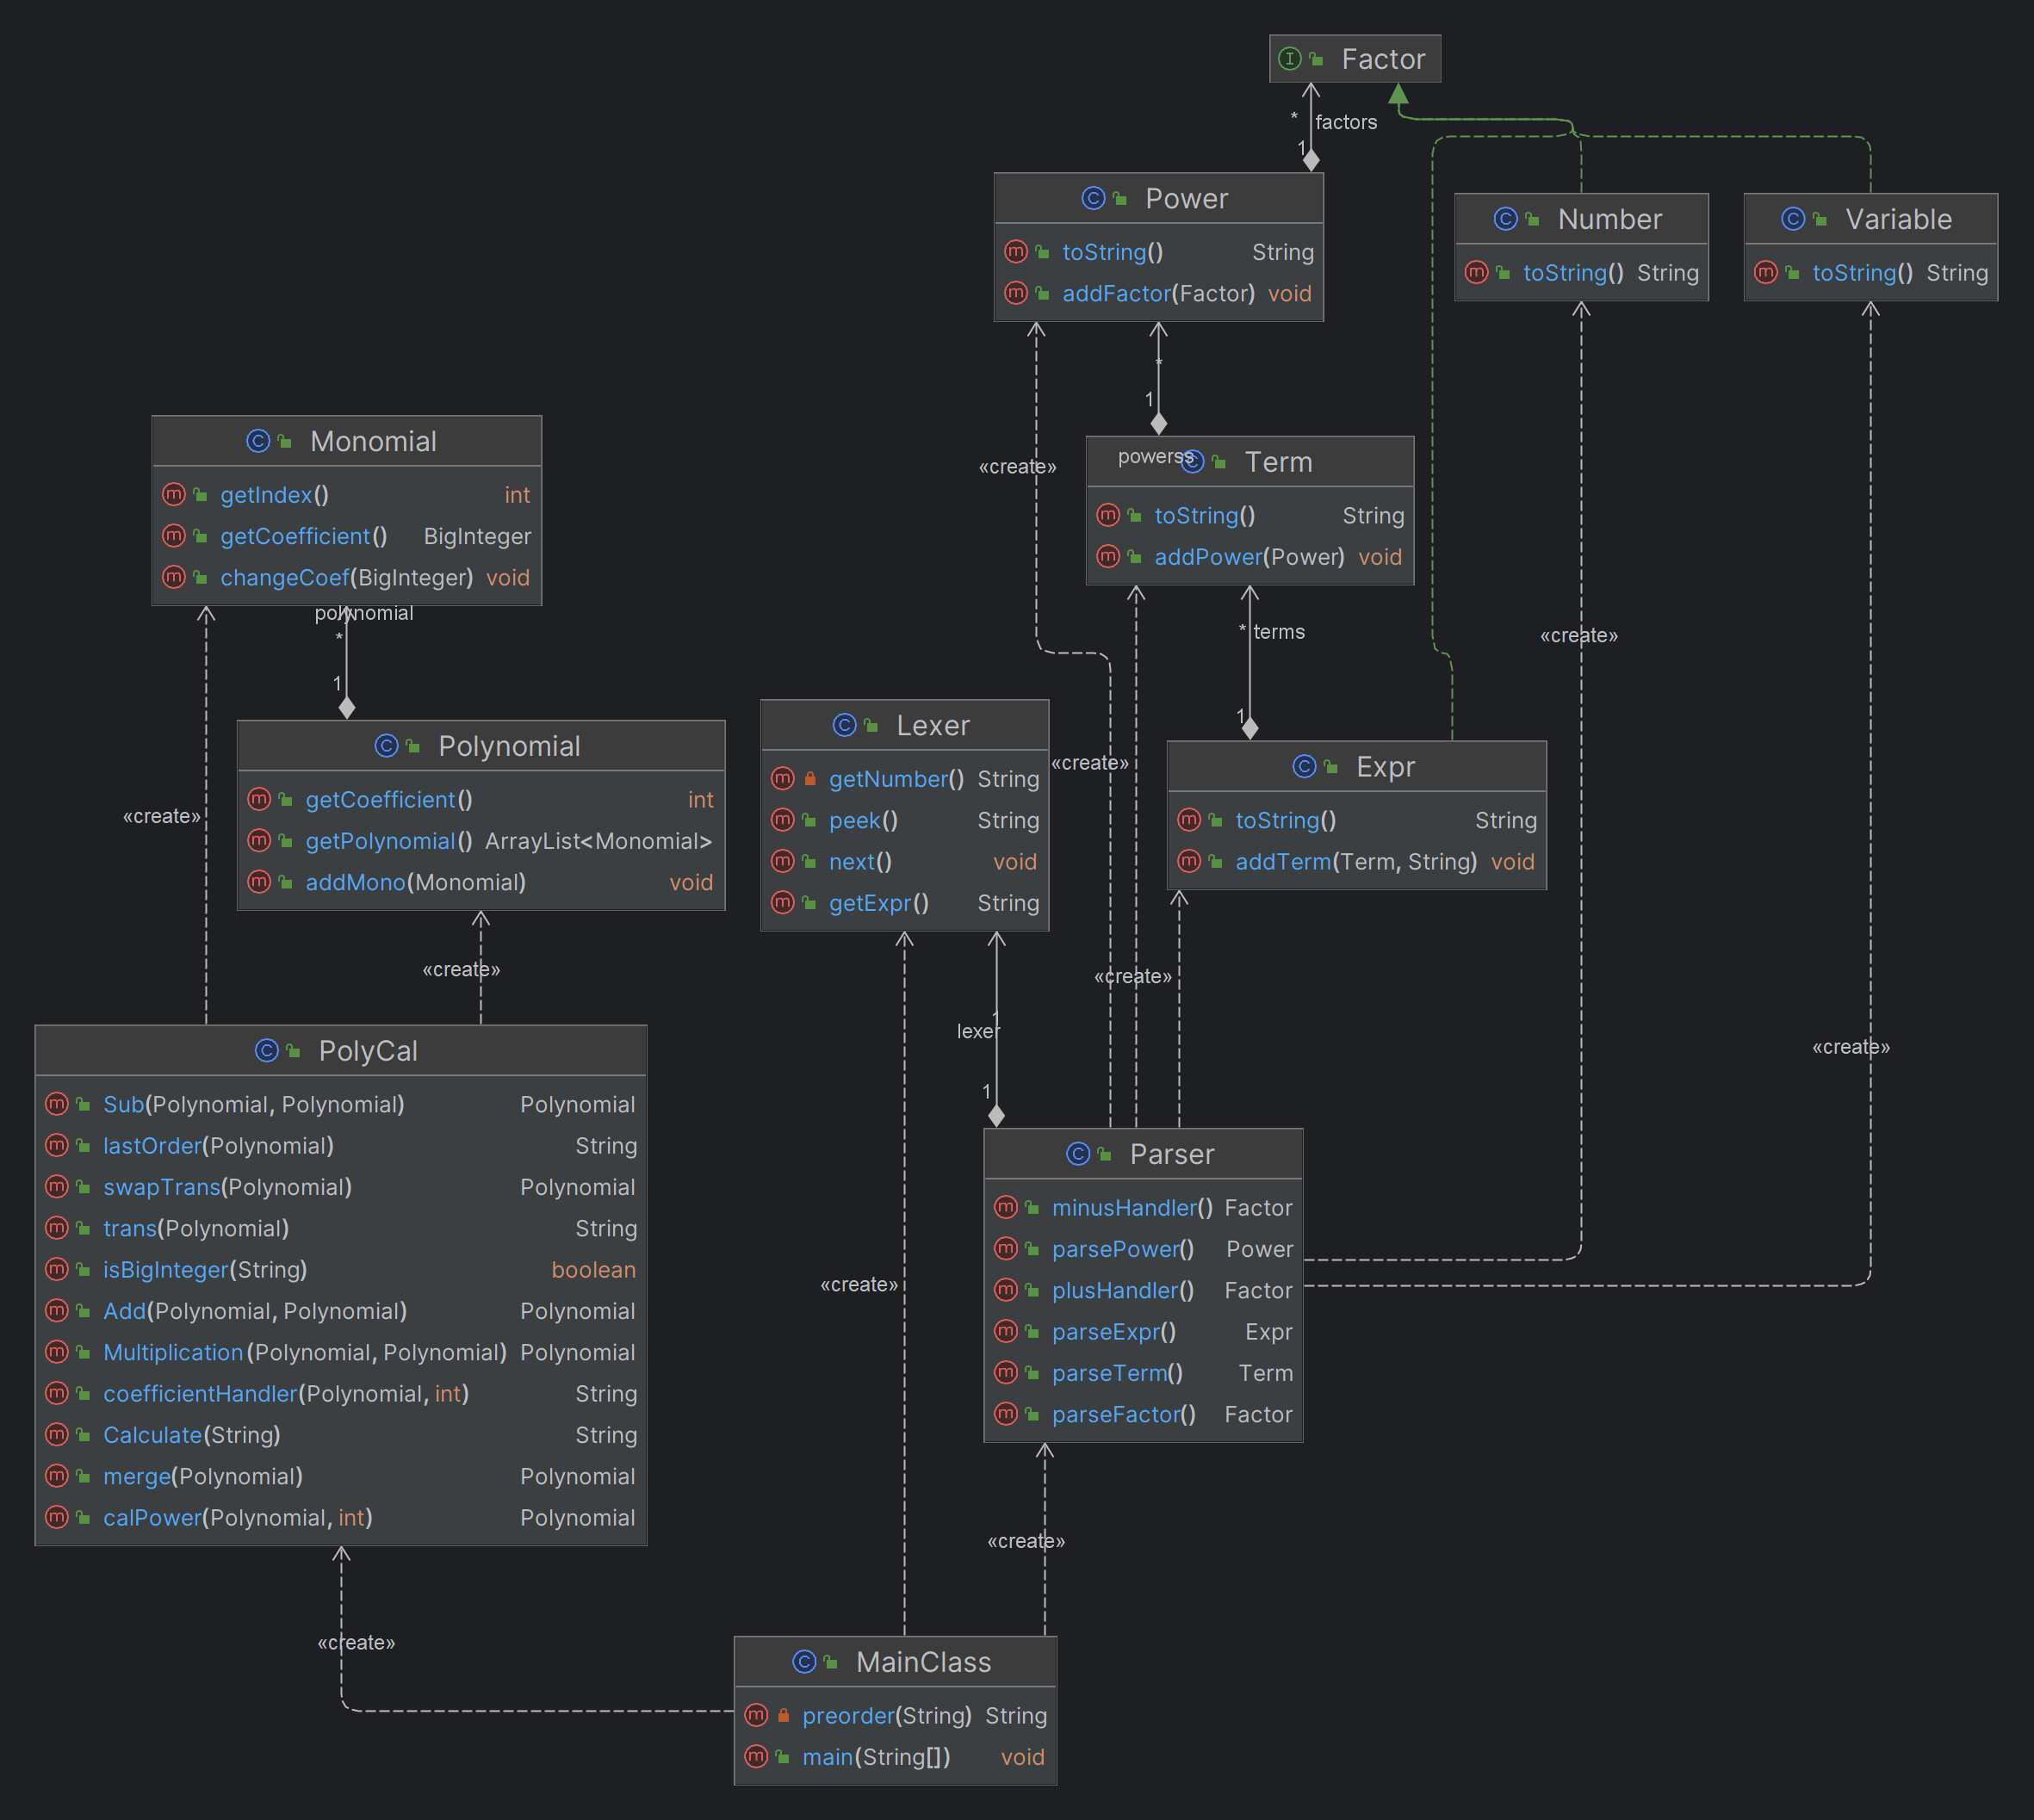
Task: Click the class icon next to MainClass
Action: click(804, 1661)
